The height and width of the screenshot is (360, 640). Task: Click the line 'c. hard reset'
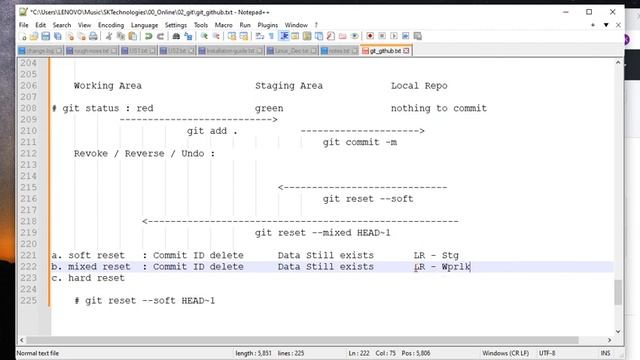pos(88,278)
